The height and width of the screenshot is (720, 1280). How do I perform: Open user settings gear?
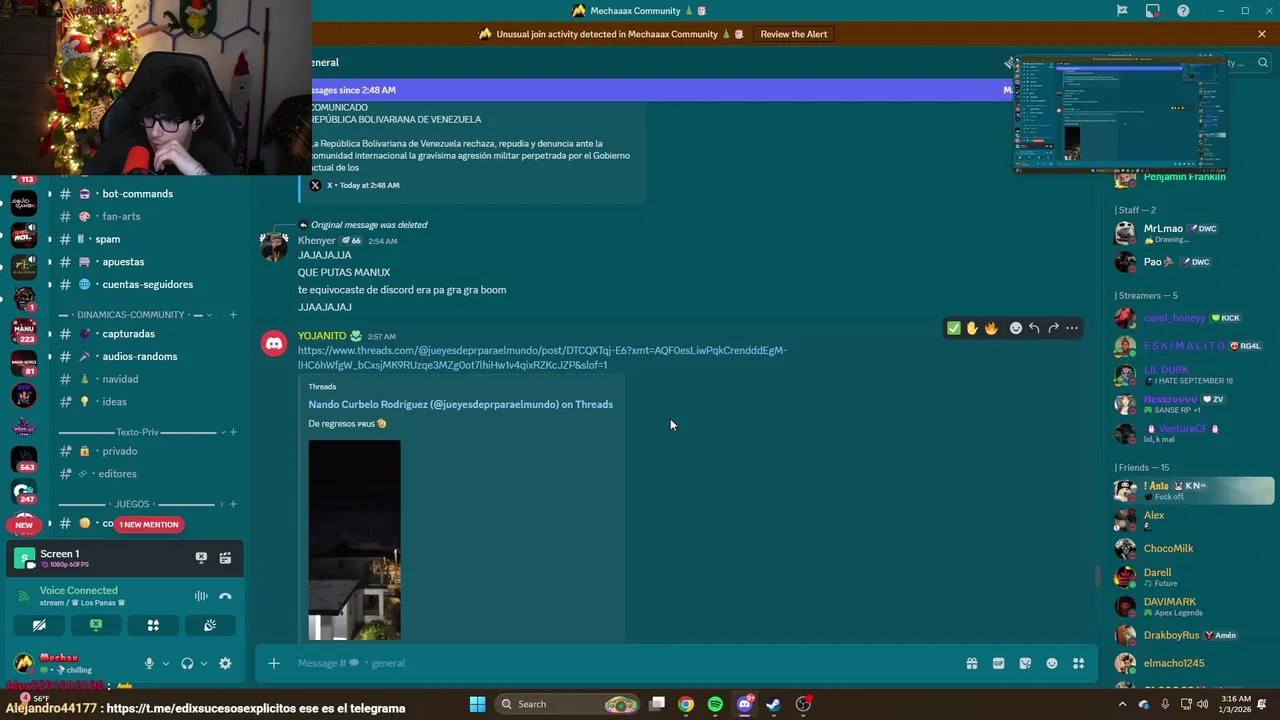(x=225, y=663)
